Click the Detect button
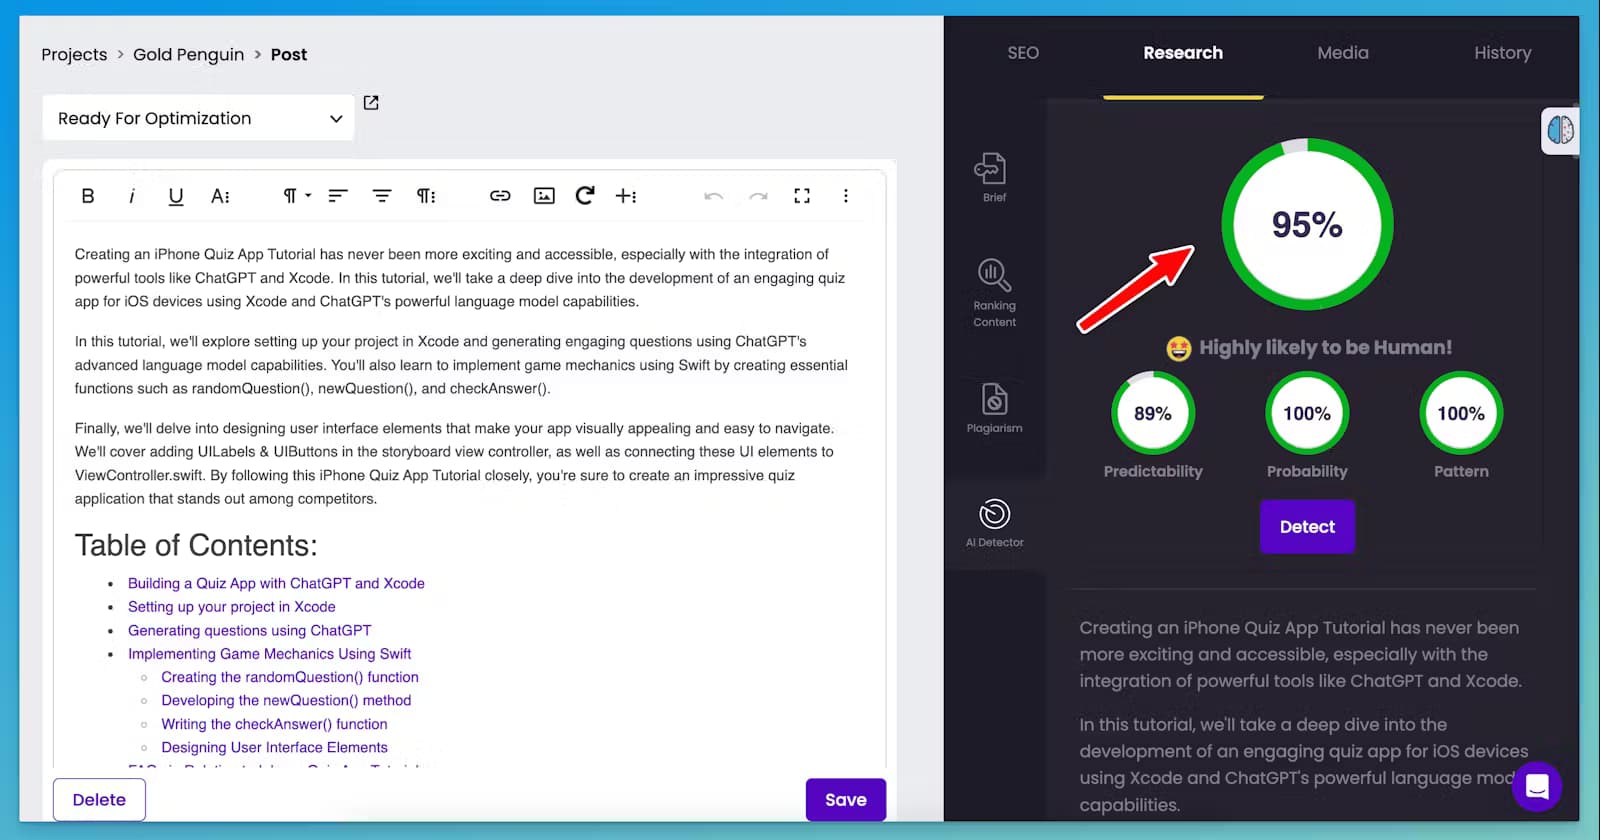The image size is (1600, 840). (1307, 527)
